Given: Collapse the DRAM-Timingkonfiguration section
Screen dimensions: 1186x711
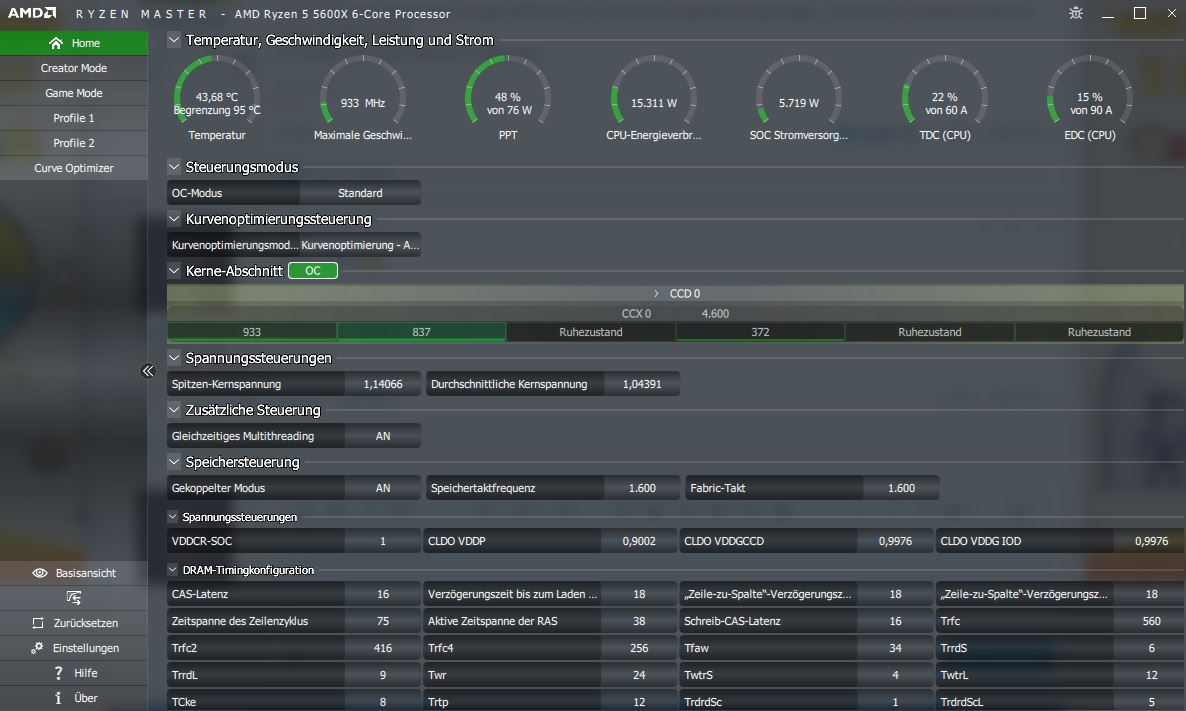Looking at the screenshot, I should click(172, 570).
